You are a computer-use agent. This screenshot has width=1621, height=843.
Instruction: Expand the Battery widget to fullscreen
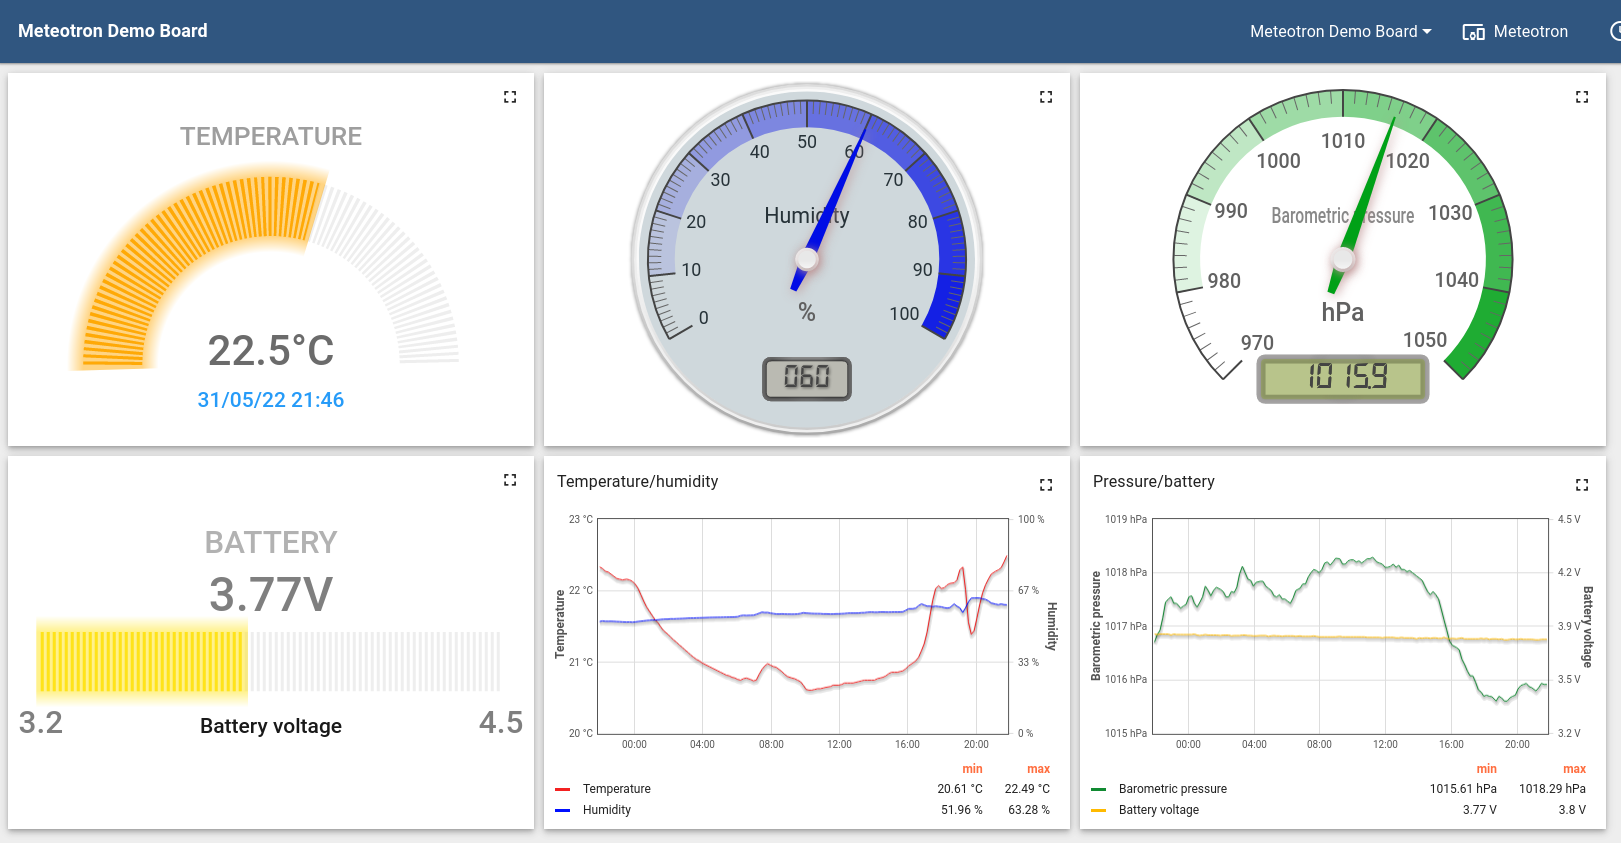510,480
